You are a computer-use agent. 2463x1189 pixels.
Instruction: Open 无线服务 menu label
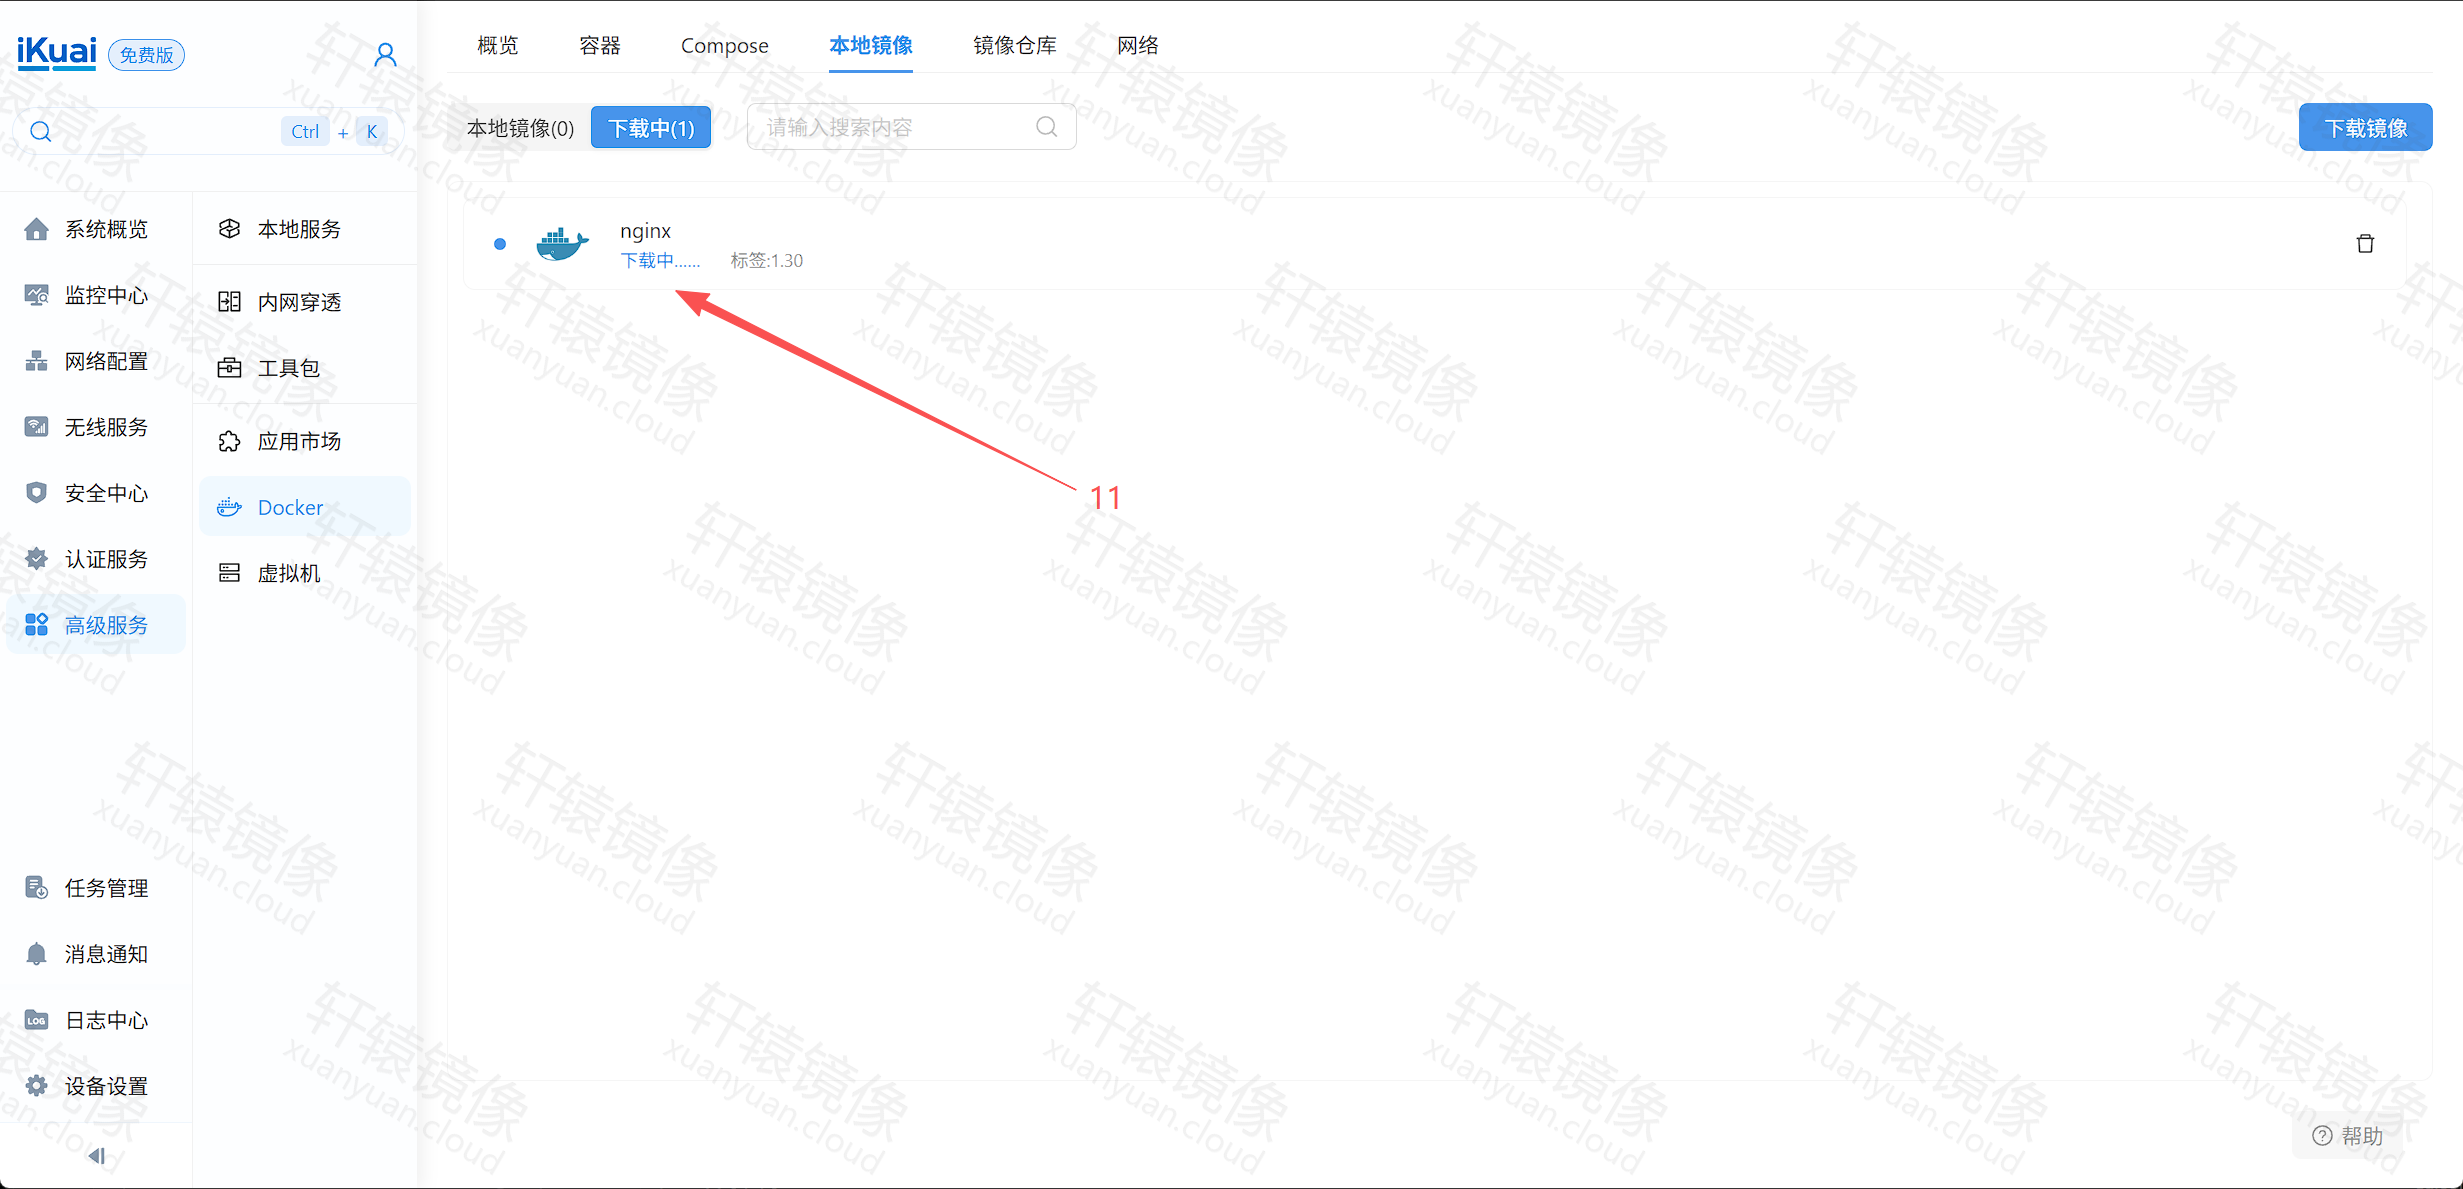point(107,427)
